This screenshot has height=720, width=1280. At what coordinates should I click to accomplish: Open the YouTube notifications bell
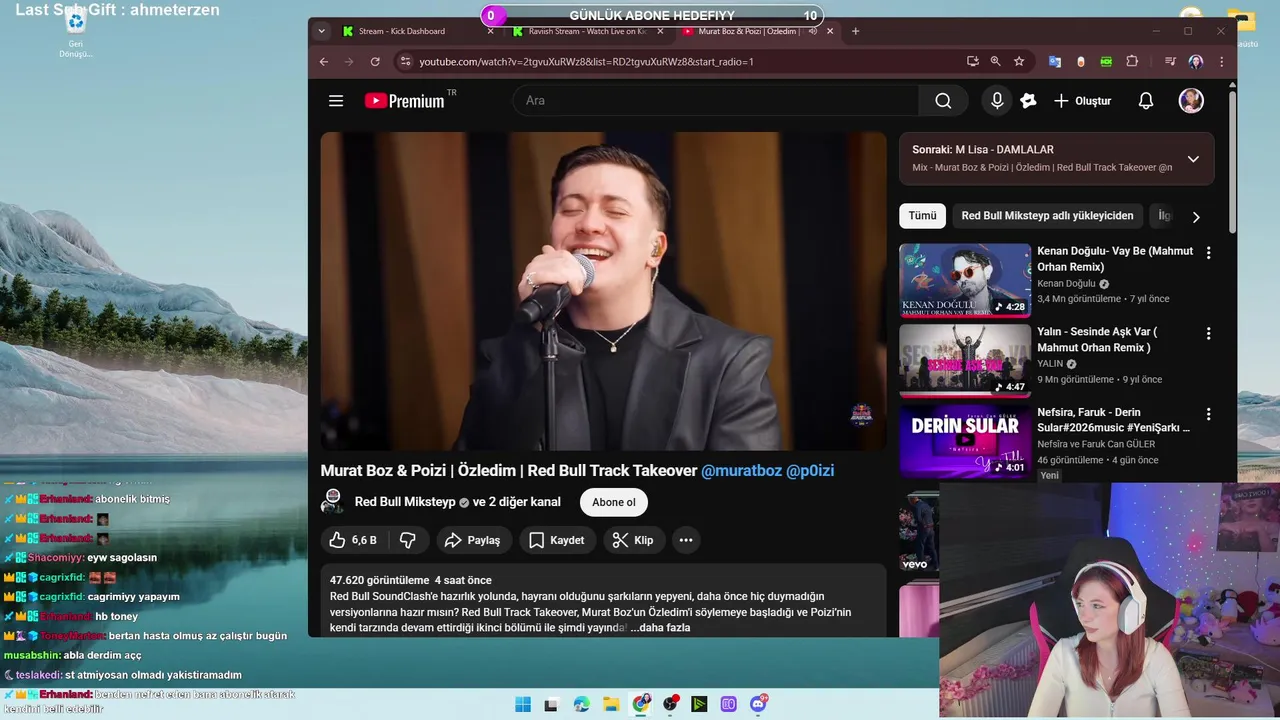1146,101
